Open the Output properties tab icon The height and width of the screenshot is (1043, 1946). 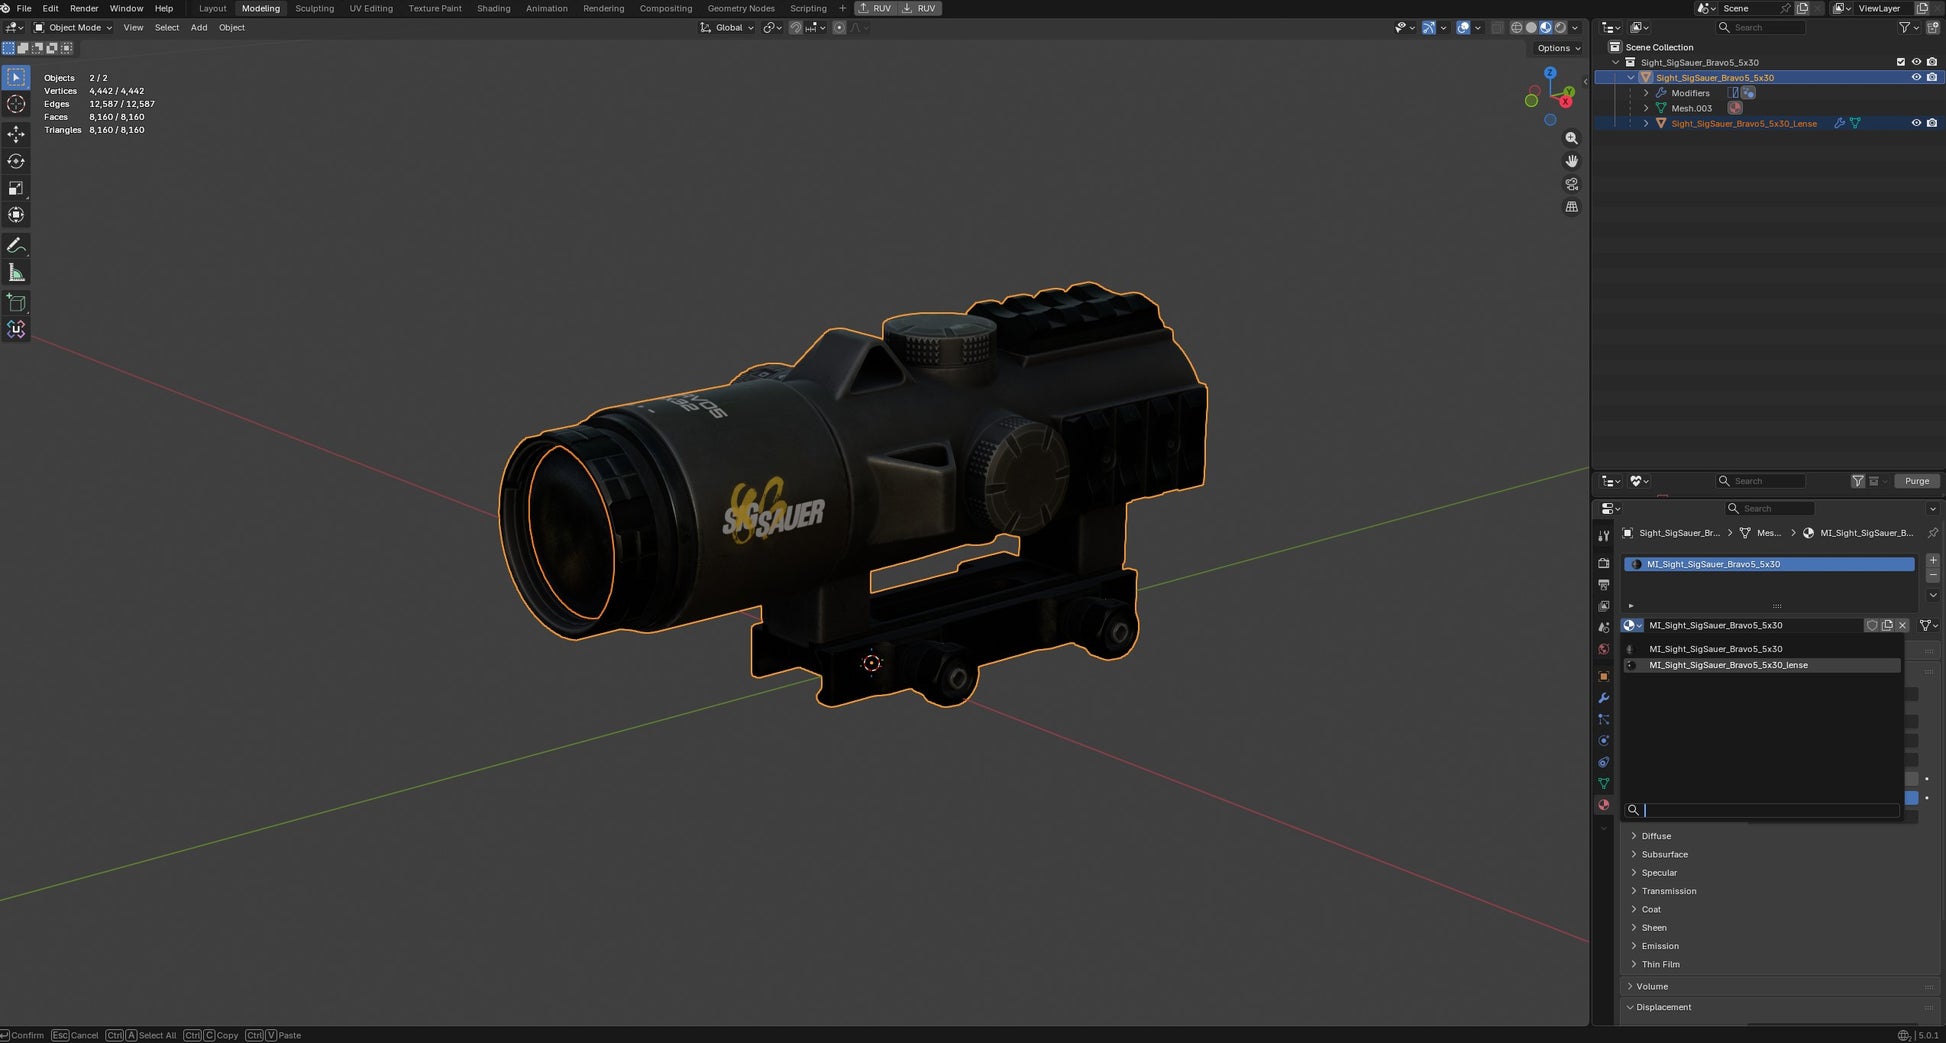click(x=1603, y=584)
